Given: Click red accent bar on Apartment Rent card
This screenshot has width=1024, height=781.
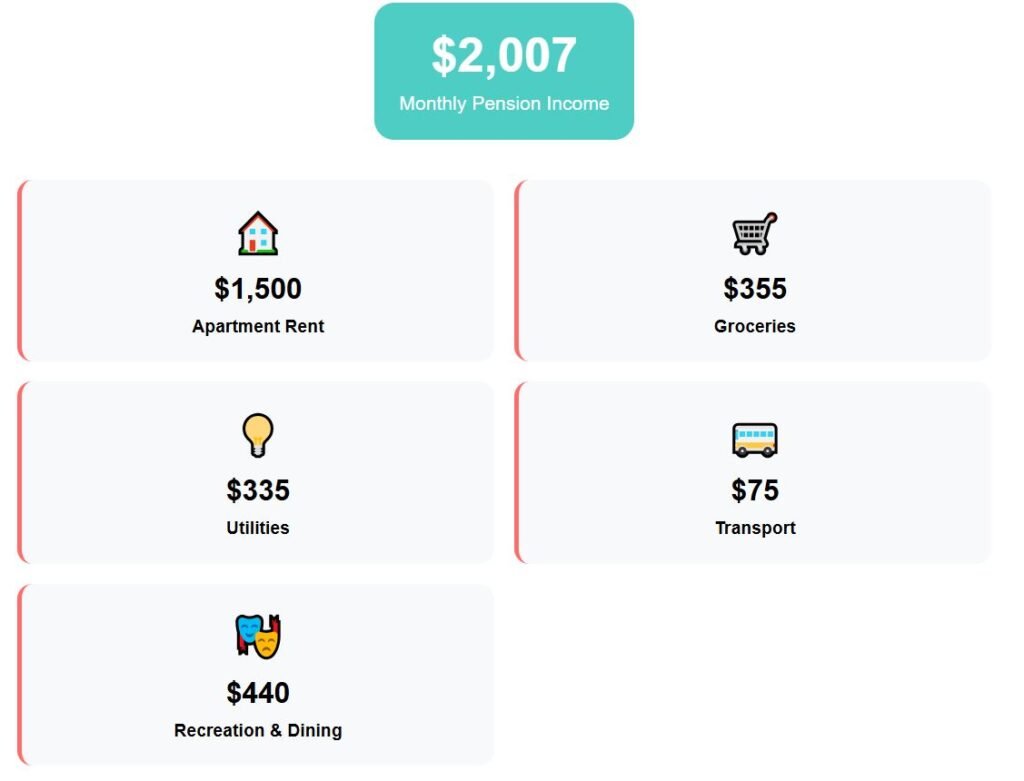Looking at the screenshot, I should [20, 270].
